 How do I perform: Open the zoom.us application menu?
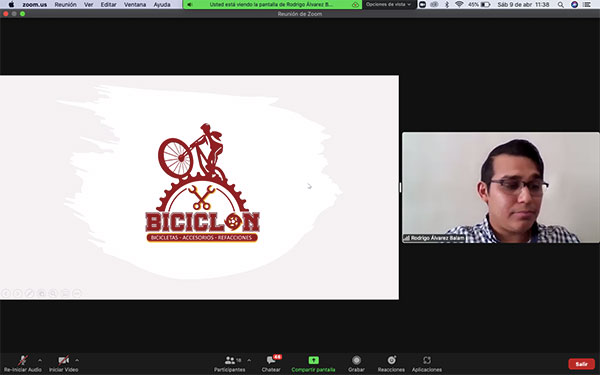[x=34, y=5]
